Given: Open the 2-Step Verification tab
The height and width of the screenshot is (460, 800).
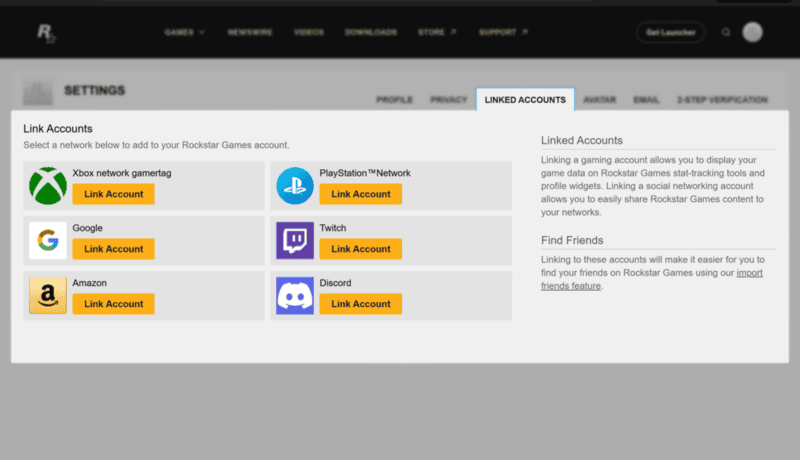Looking at the screenshot, I should 722,99.
